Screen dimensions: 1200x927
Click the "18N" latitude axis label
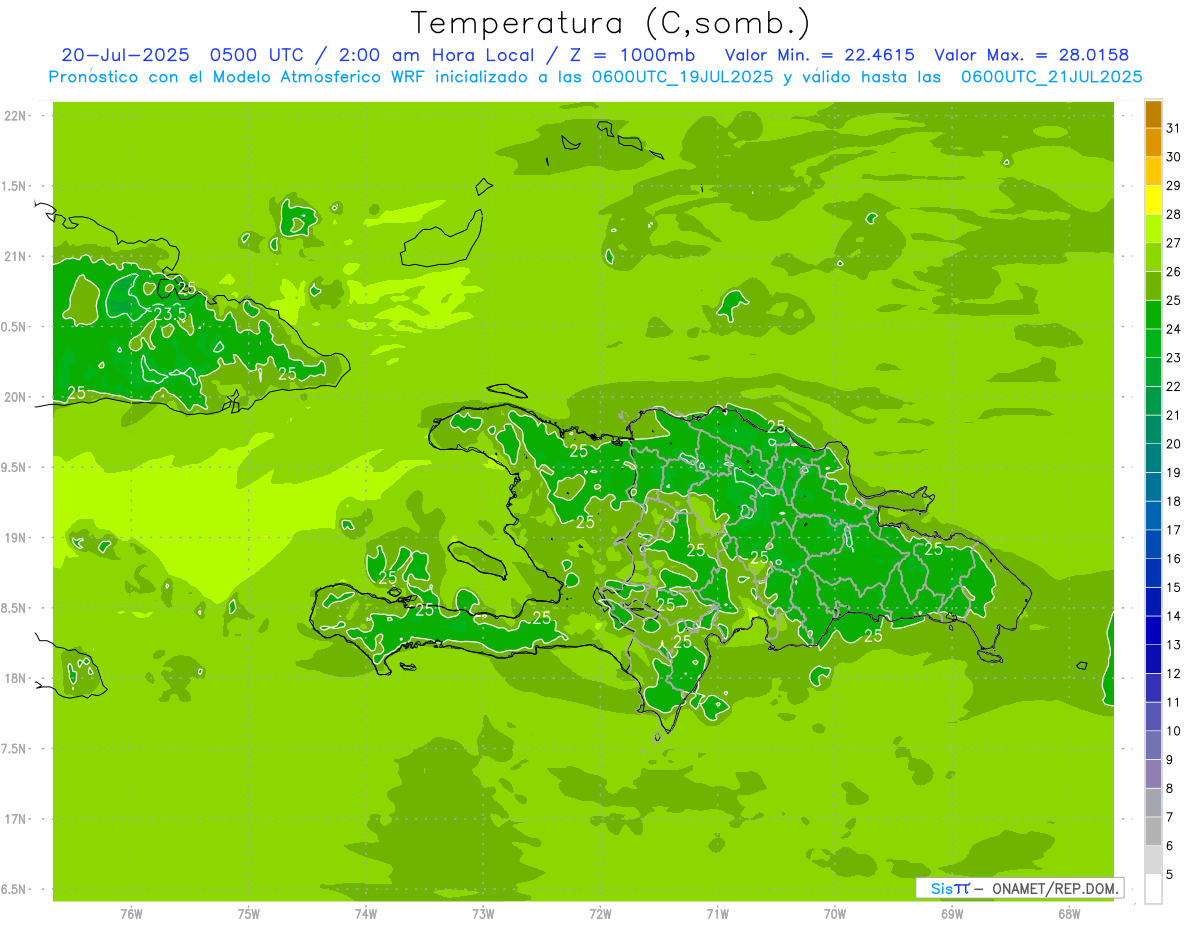tap(16, 679)
